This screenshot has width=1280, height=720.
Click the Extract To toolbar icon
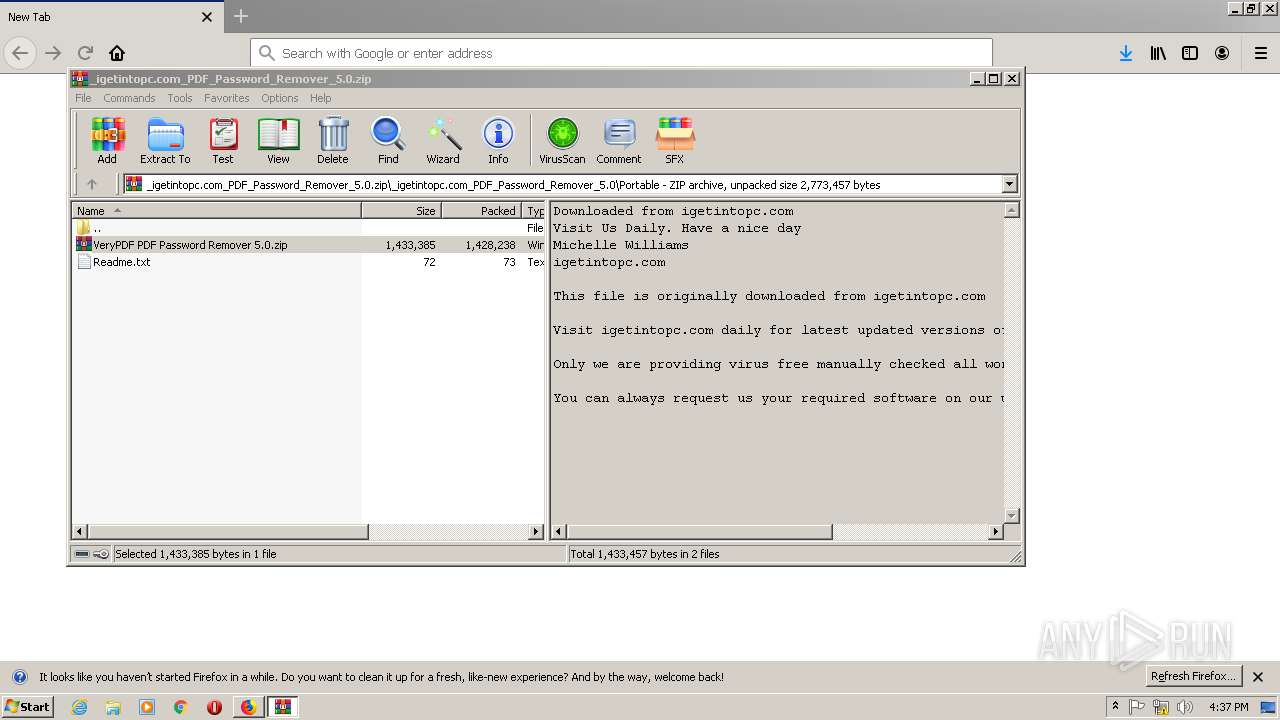[165, 140]
